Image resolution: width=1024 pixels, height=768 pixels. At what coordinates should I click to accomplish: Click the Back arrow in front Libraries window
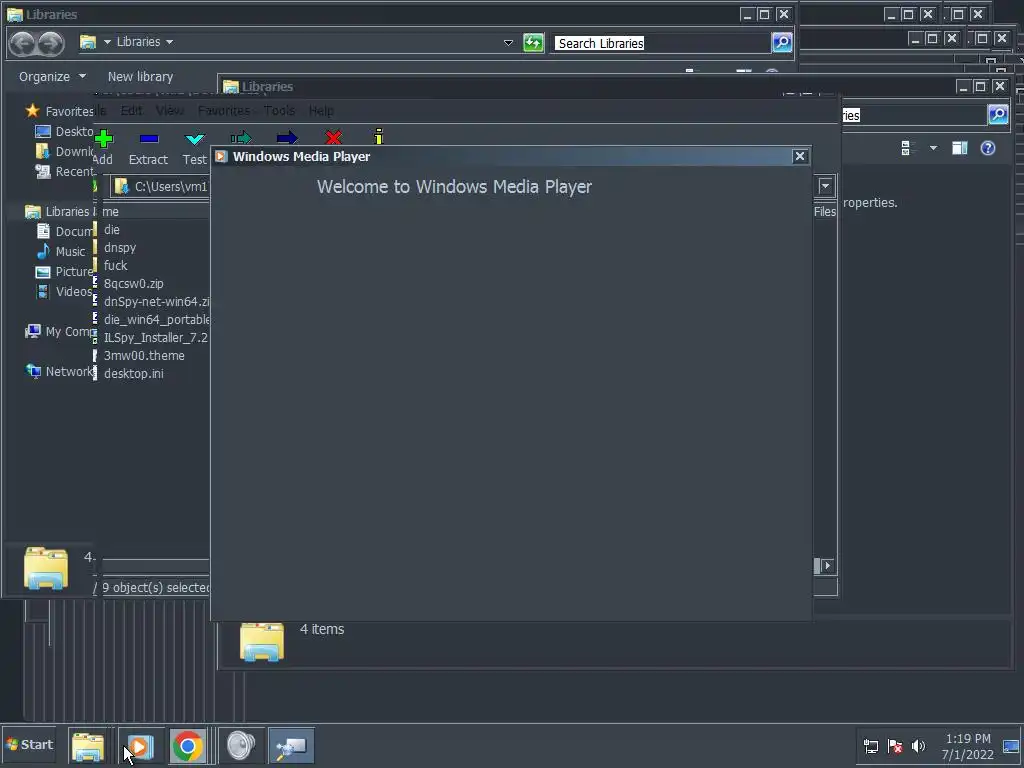tap(23, 43)
